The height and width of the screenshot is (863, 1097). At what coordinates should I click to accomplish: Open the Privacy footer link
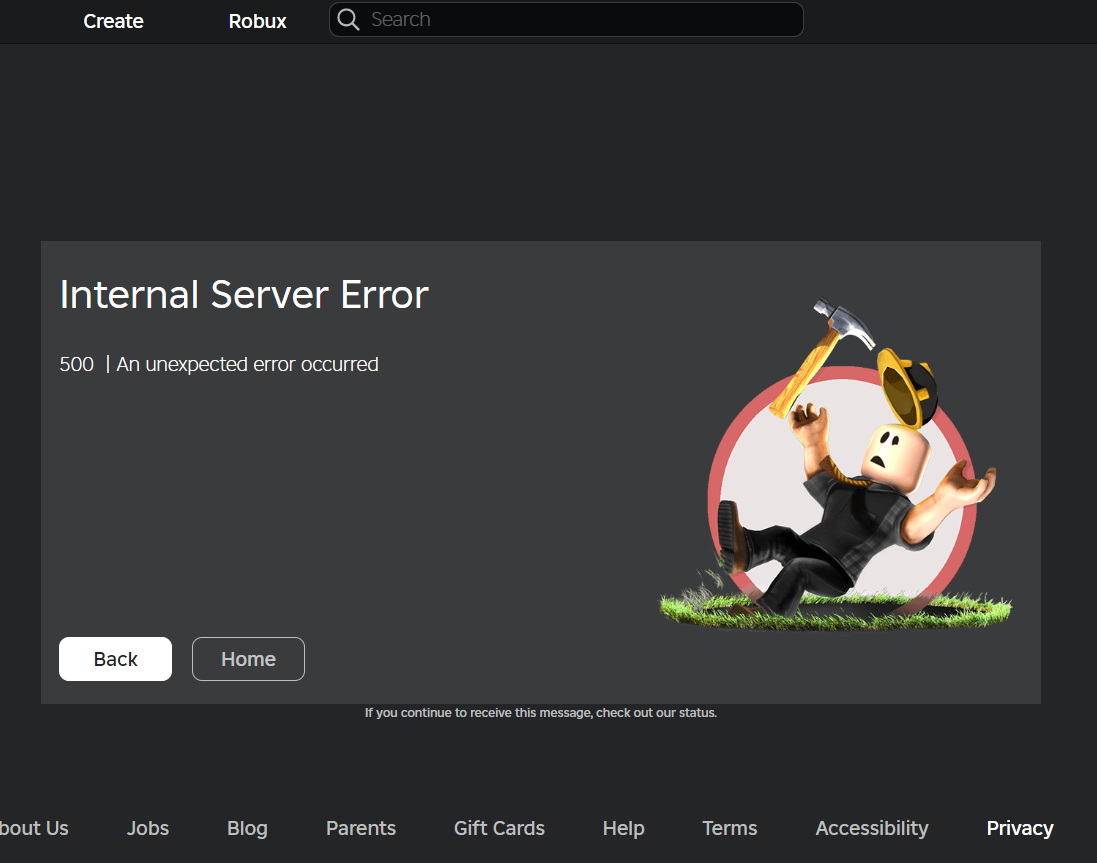[1020, 828]
